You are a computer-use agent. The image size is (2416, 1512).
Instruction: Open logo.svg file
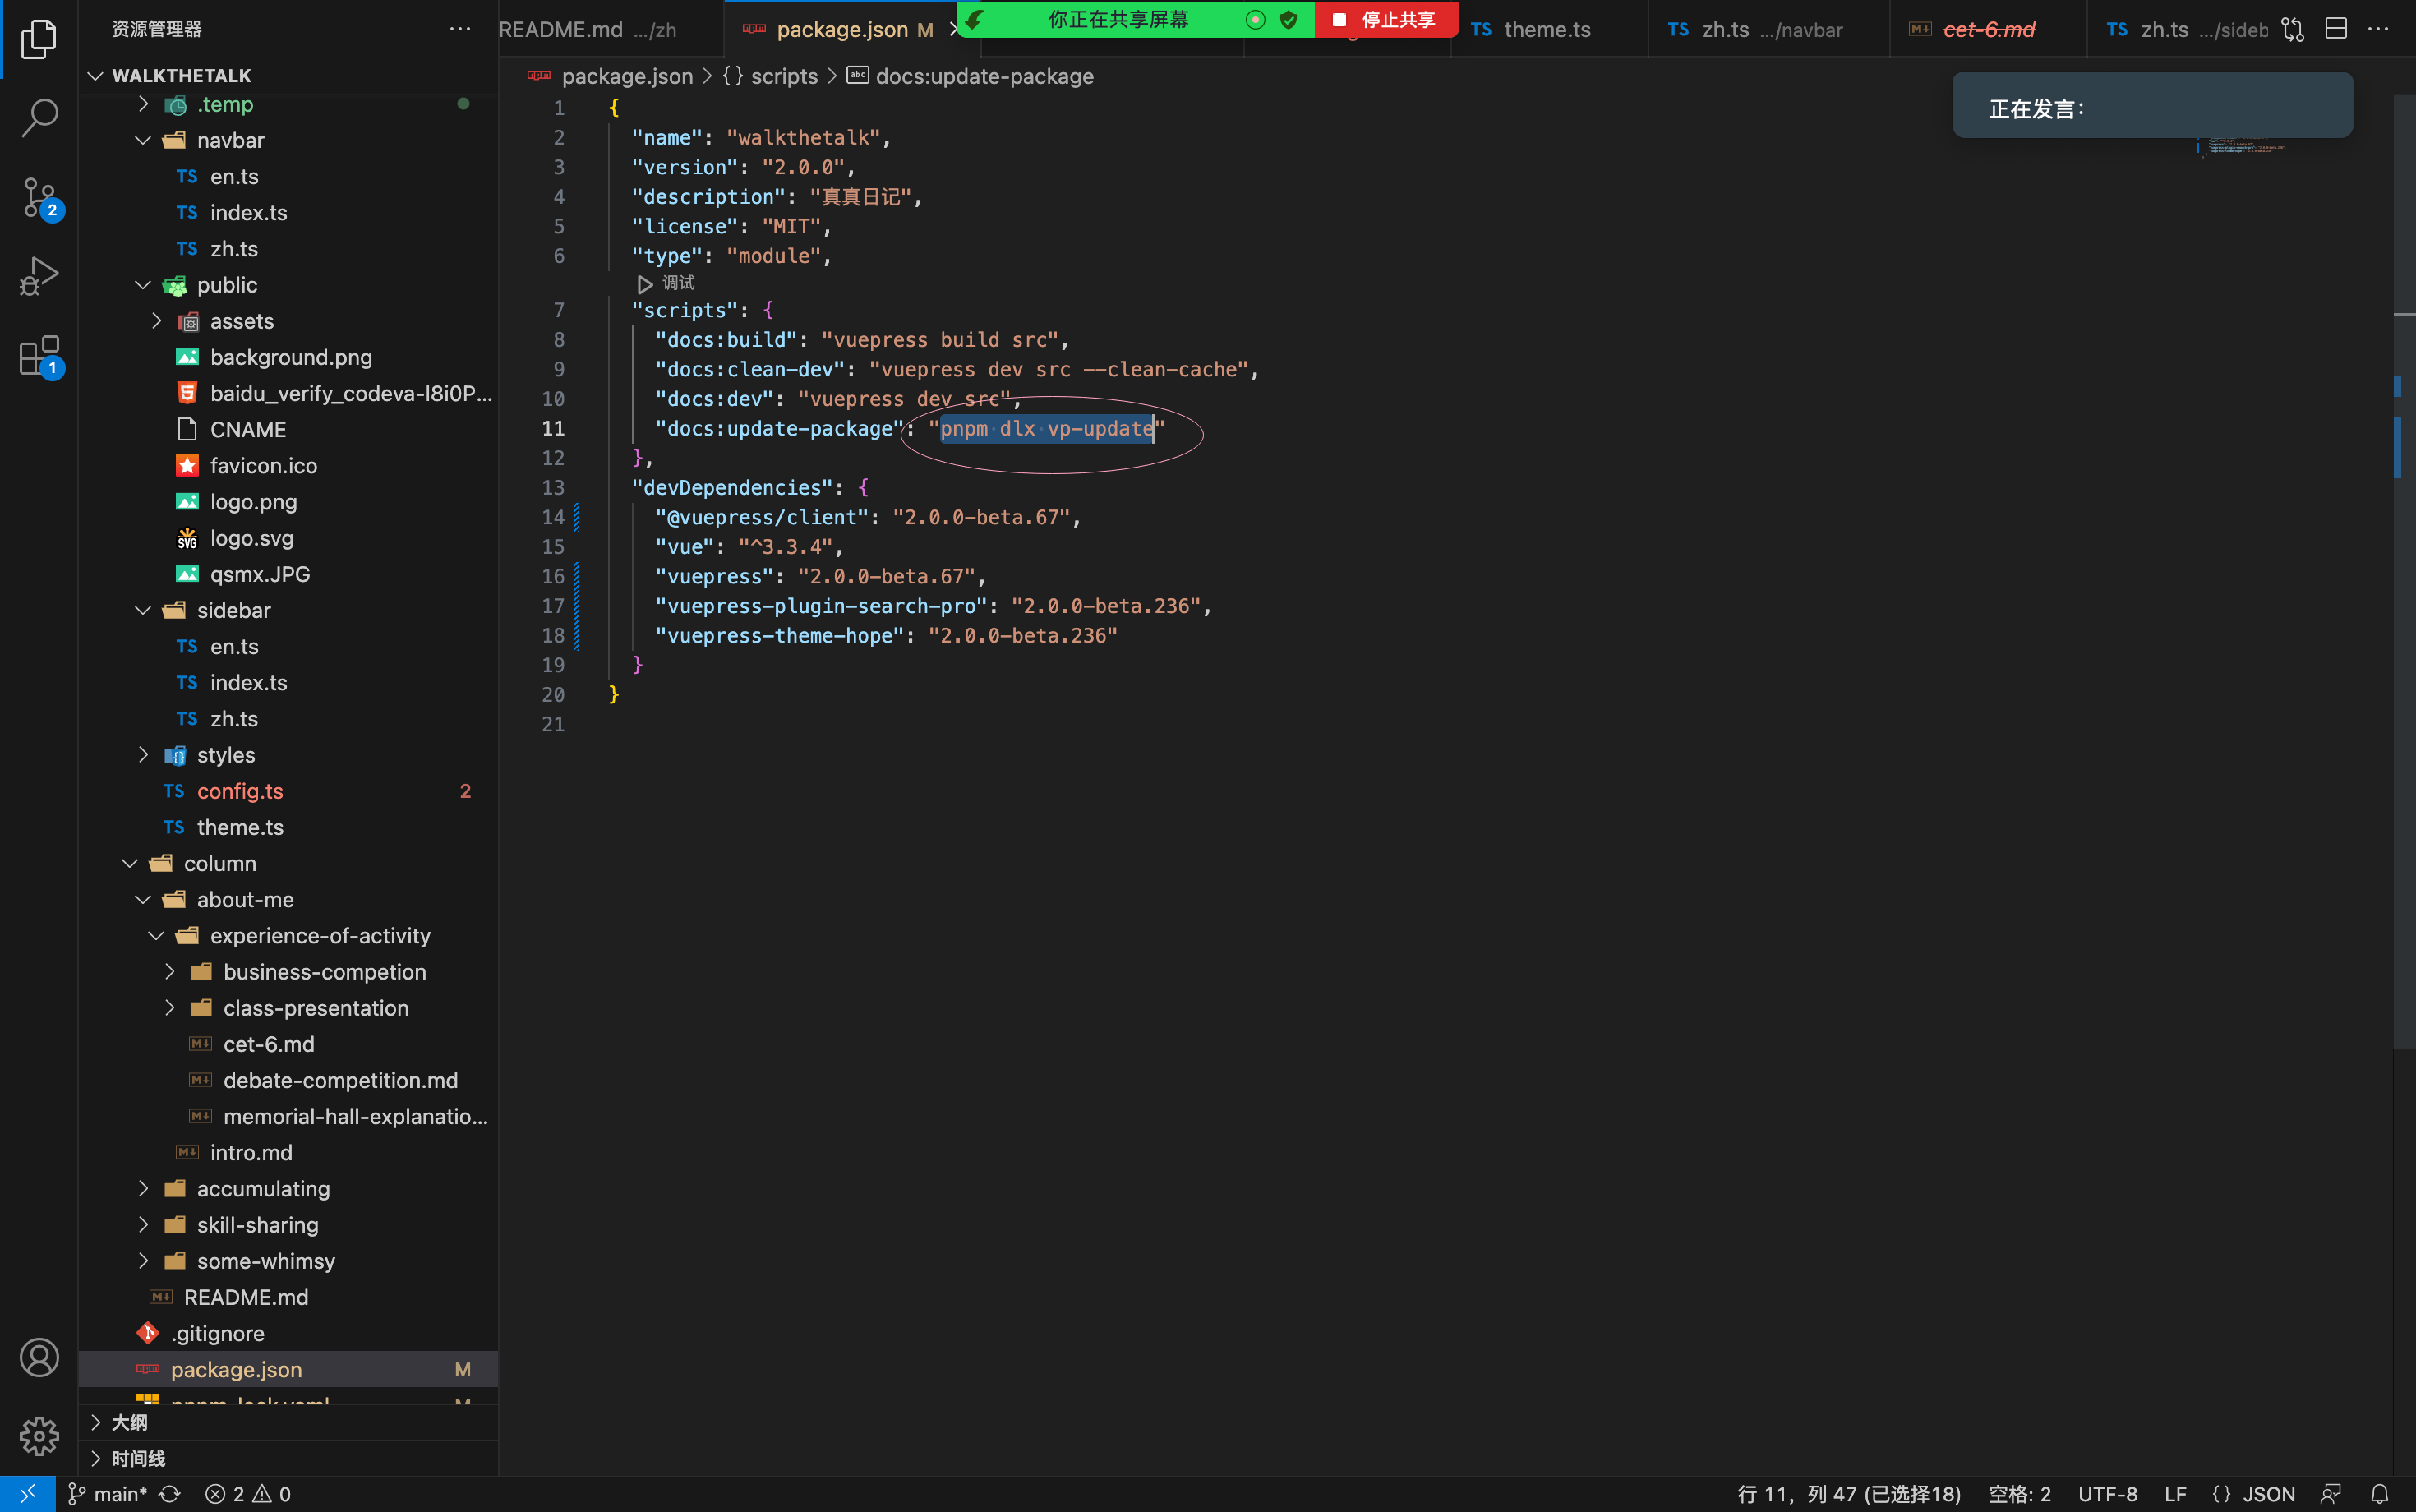click(x=288, y=538)
